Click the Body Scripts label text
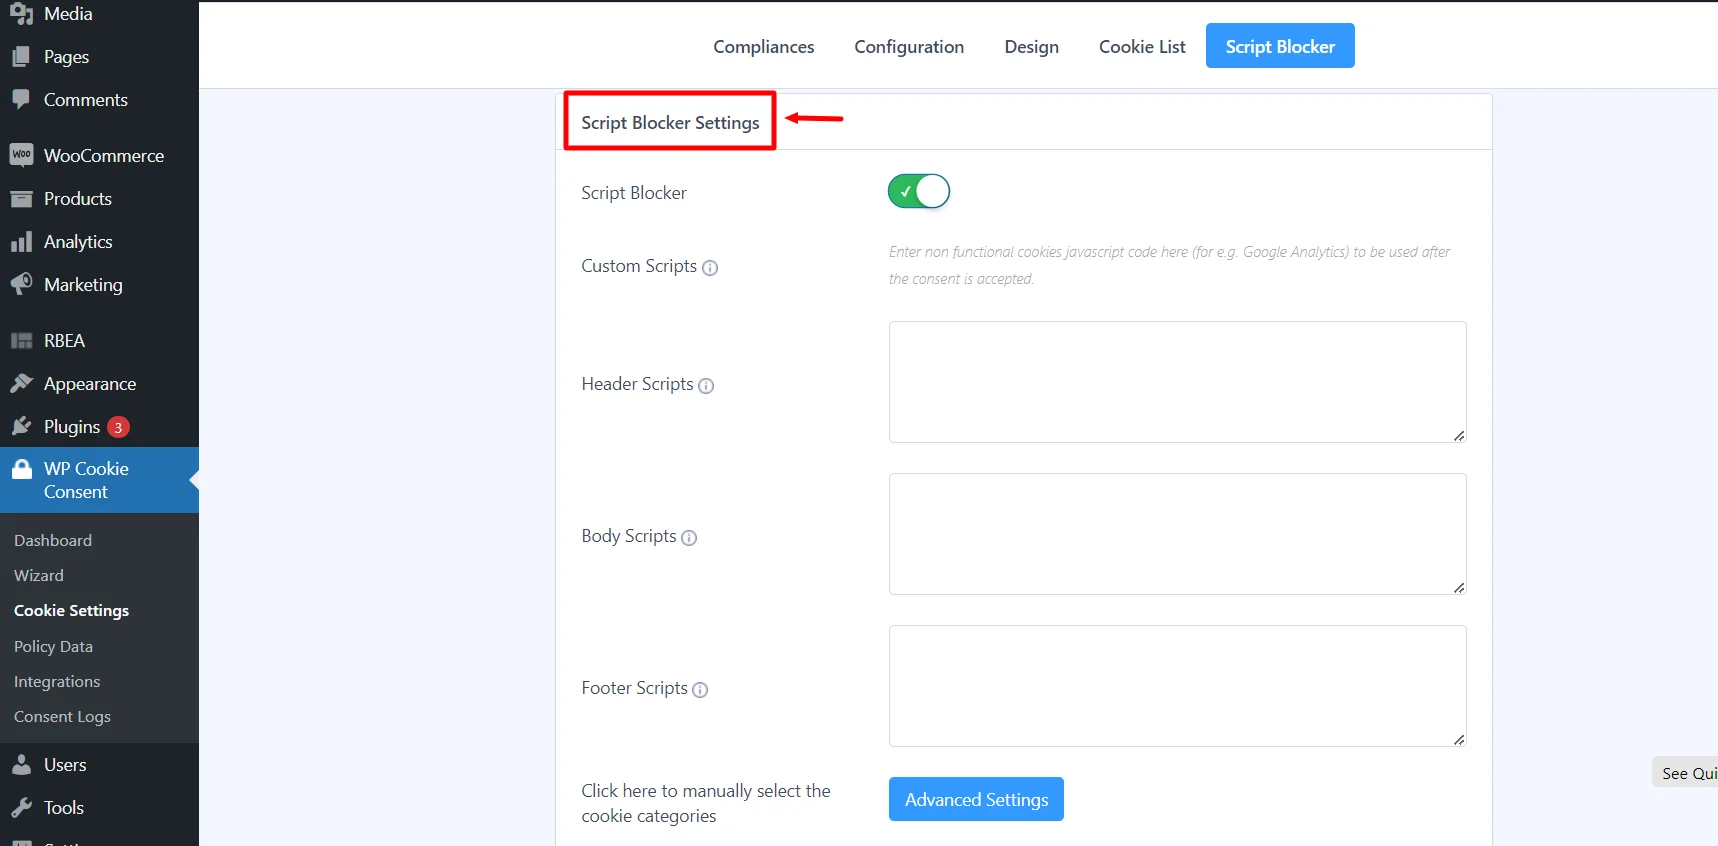Viewport: 1718px width, 846px height. 629,536
